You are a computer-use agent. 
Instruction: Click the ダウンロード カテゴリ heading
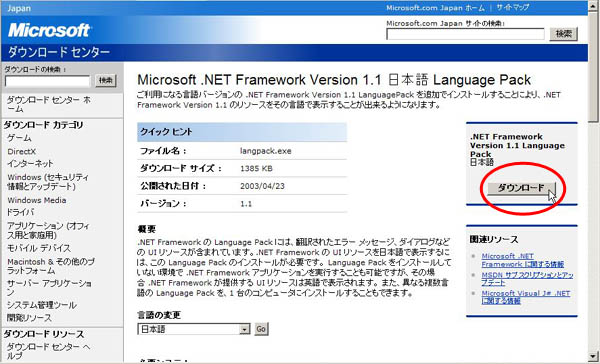[x=43, y=125]
